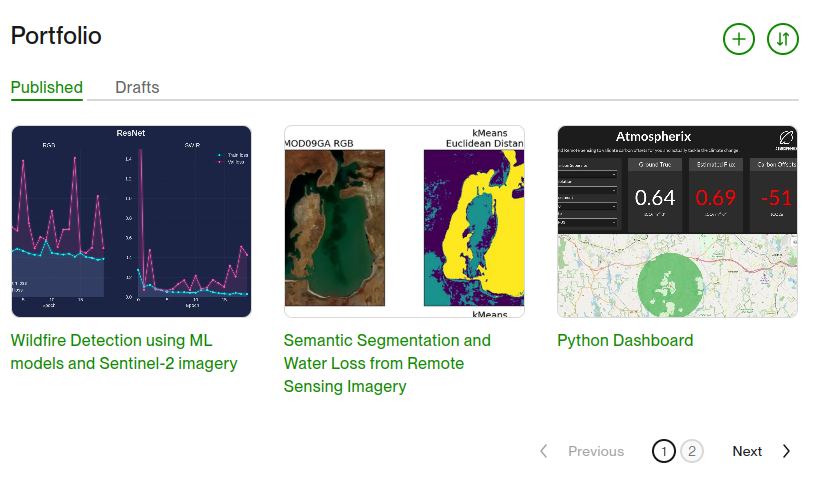Go to page 1 of the portfolio
The width and height of the screenshot is (814, 487).
click(663, 451)
